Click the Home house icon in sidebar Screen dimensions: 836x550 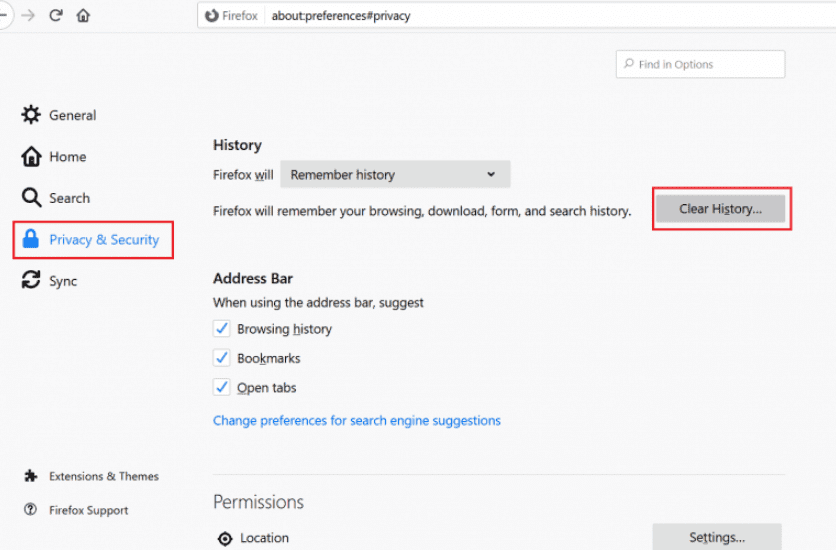pyautogui.click(x=31, y=156)
